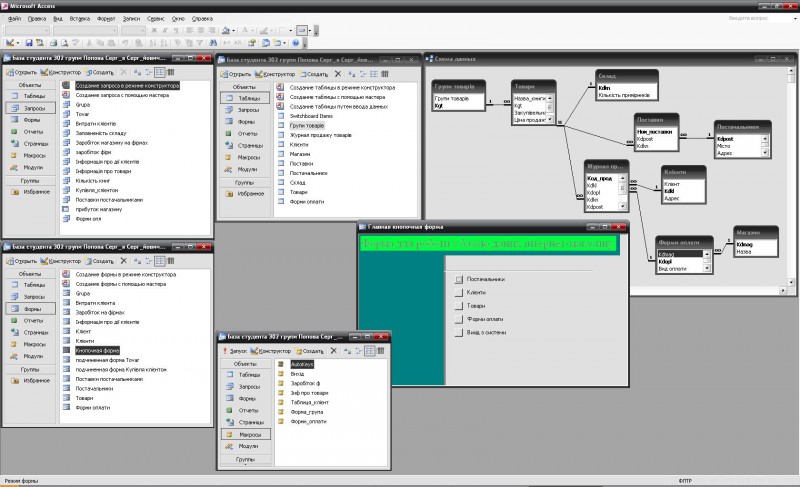Image resolution: width=800 pixels, height=487 pixels.
Task: Toggle Italic formatting in the formatting toolbar
Action: pyautogui.click(x=165, y=31)
